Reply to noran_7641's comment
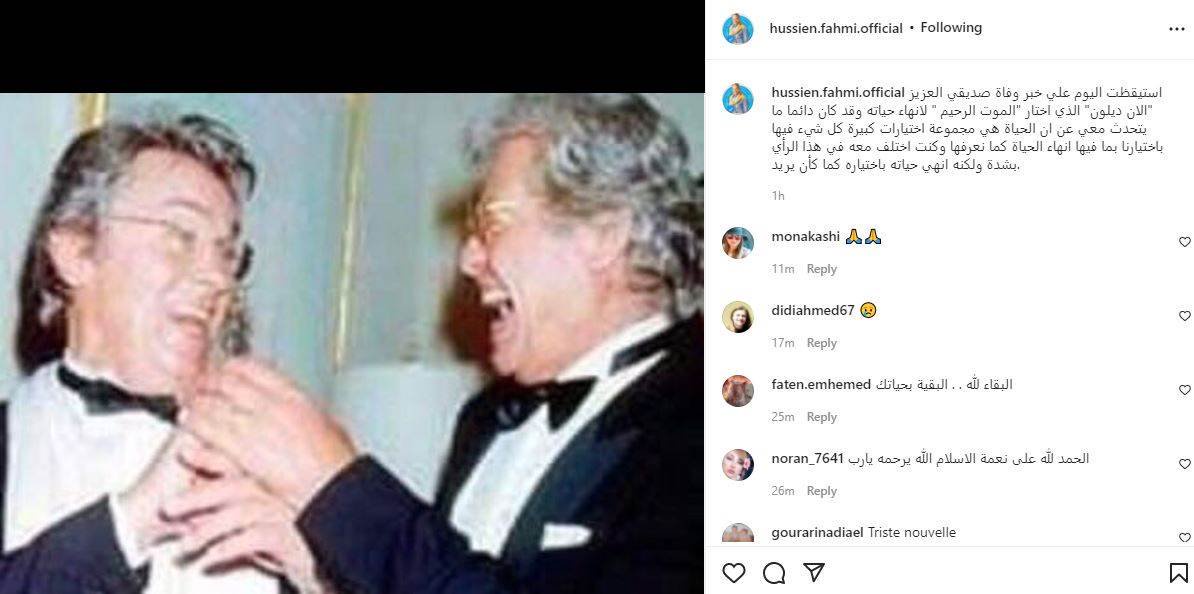This screenshot has width=1194, height=594. (822, 490)
